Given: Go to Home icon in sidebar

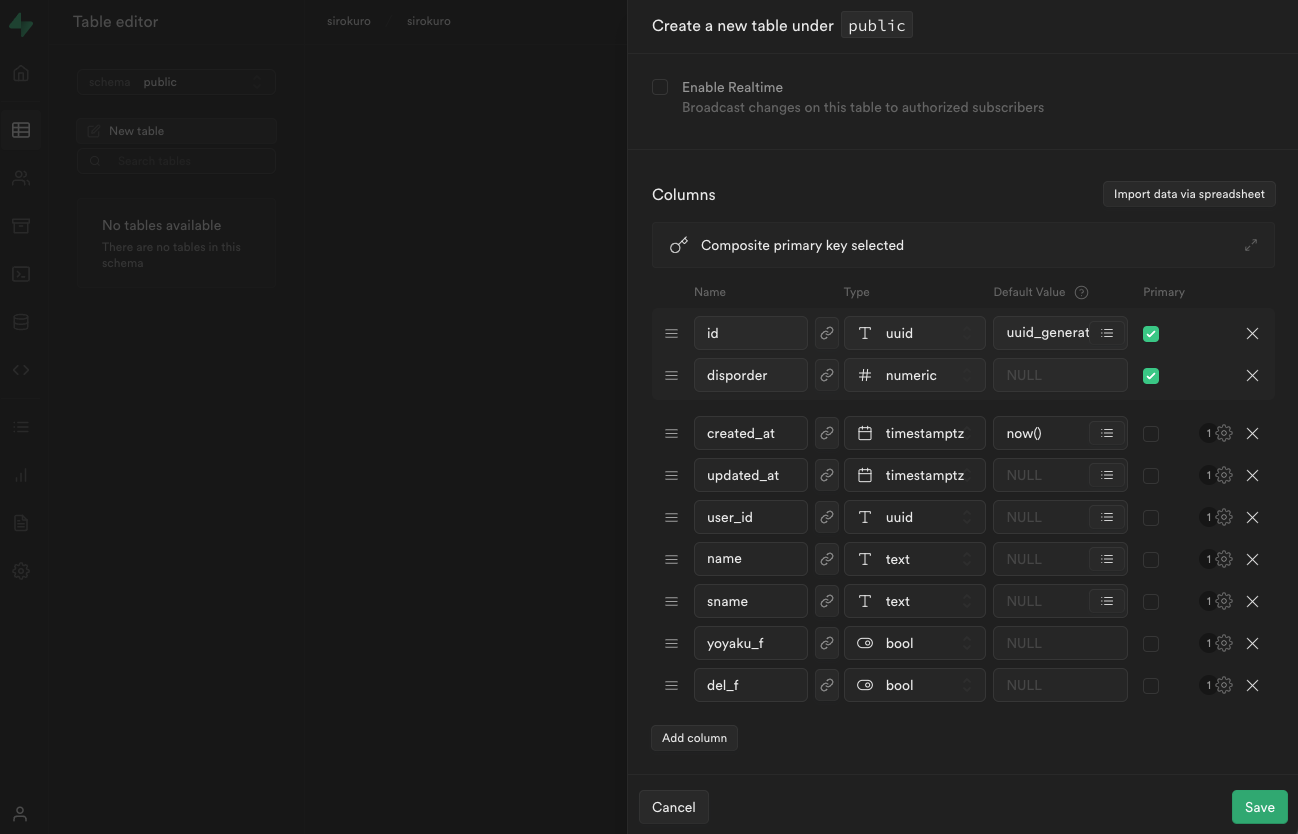Looking at the screenshot, I should [x=21, y=74].
